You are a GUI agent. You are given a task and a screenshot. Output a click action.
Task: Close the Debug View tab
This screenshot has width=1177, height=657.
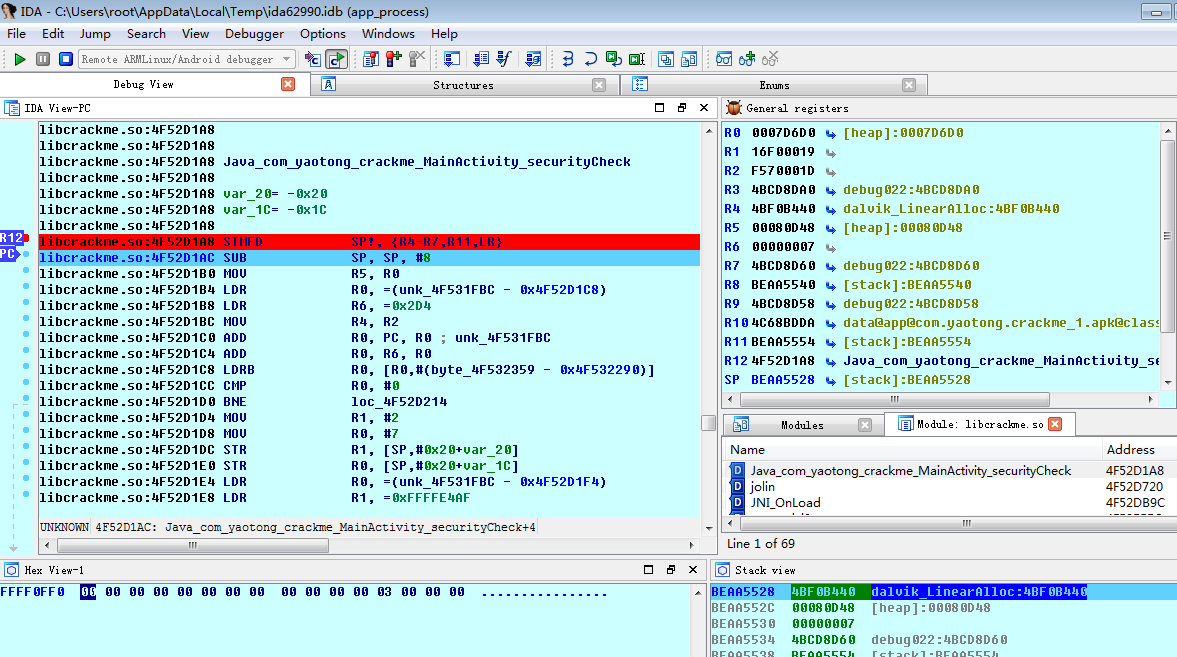pos(288,85)
